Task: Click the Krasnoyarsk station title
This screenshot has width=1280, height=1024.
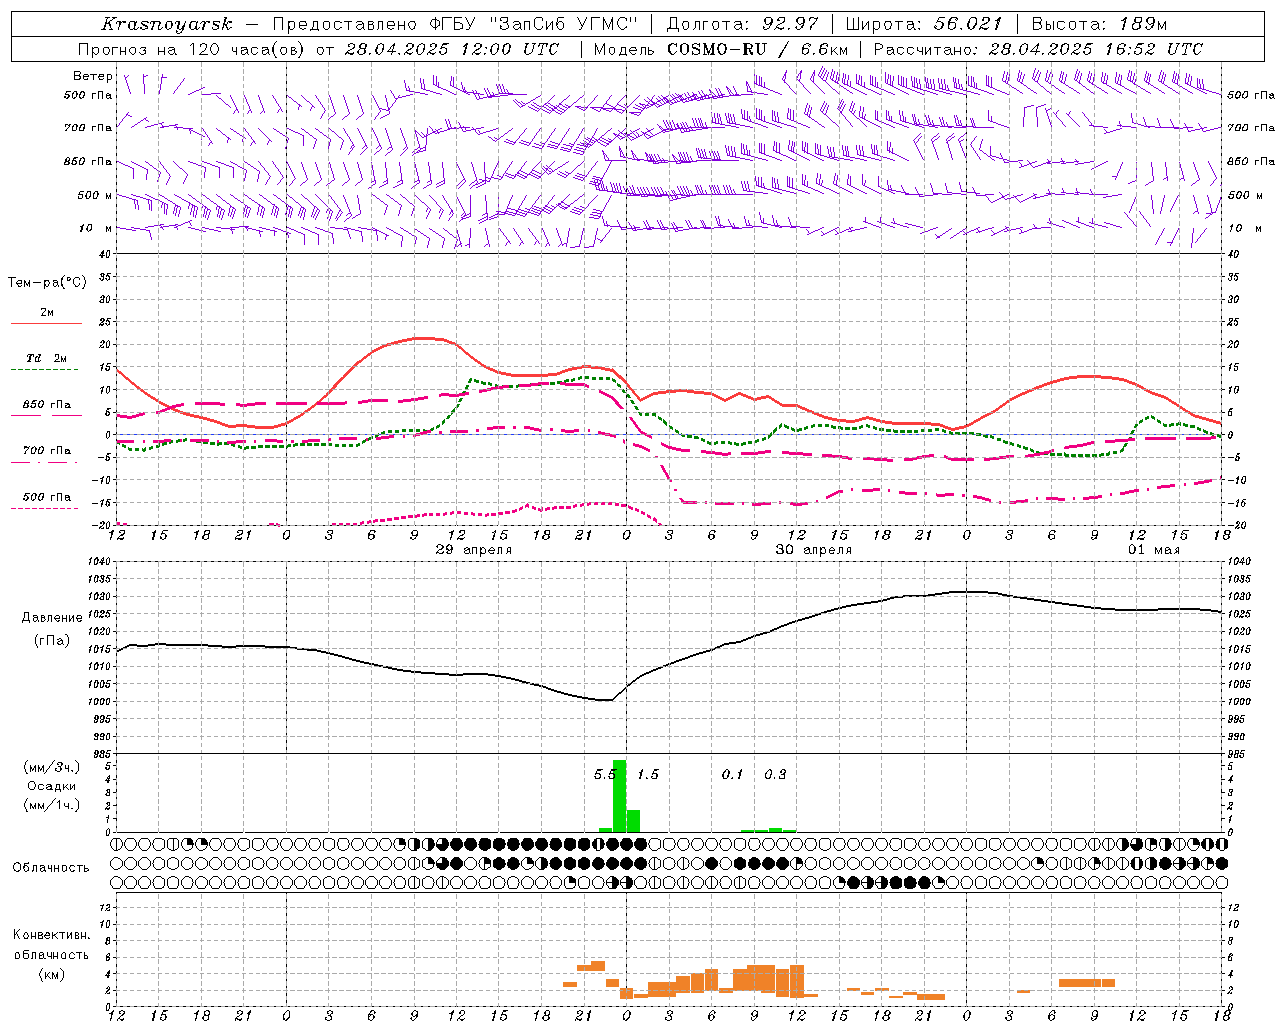Action: (167, 24)
